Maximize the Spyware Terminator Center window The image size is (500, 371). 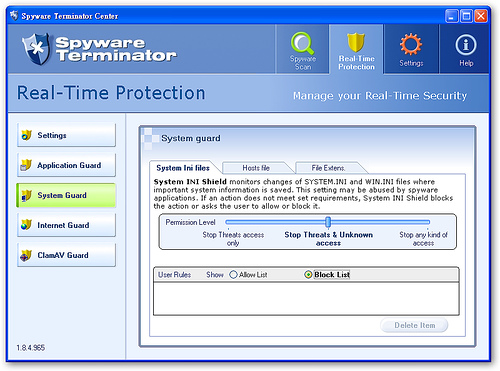pyautogui.click(x=466, y=16)
